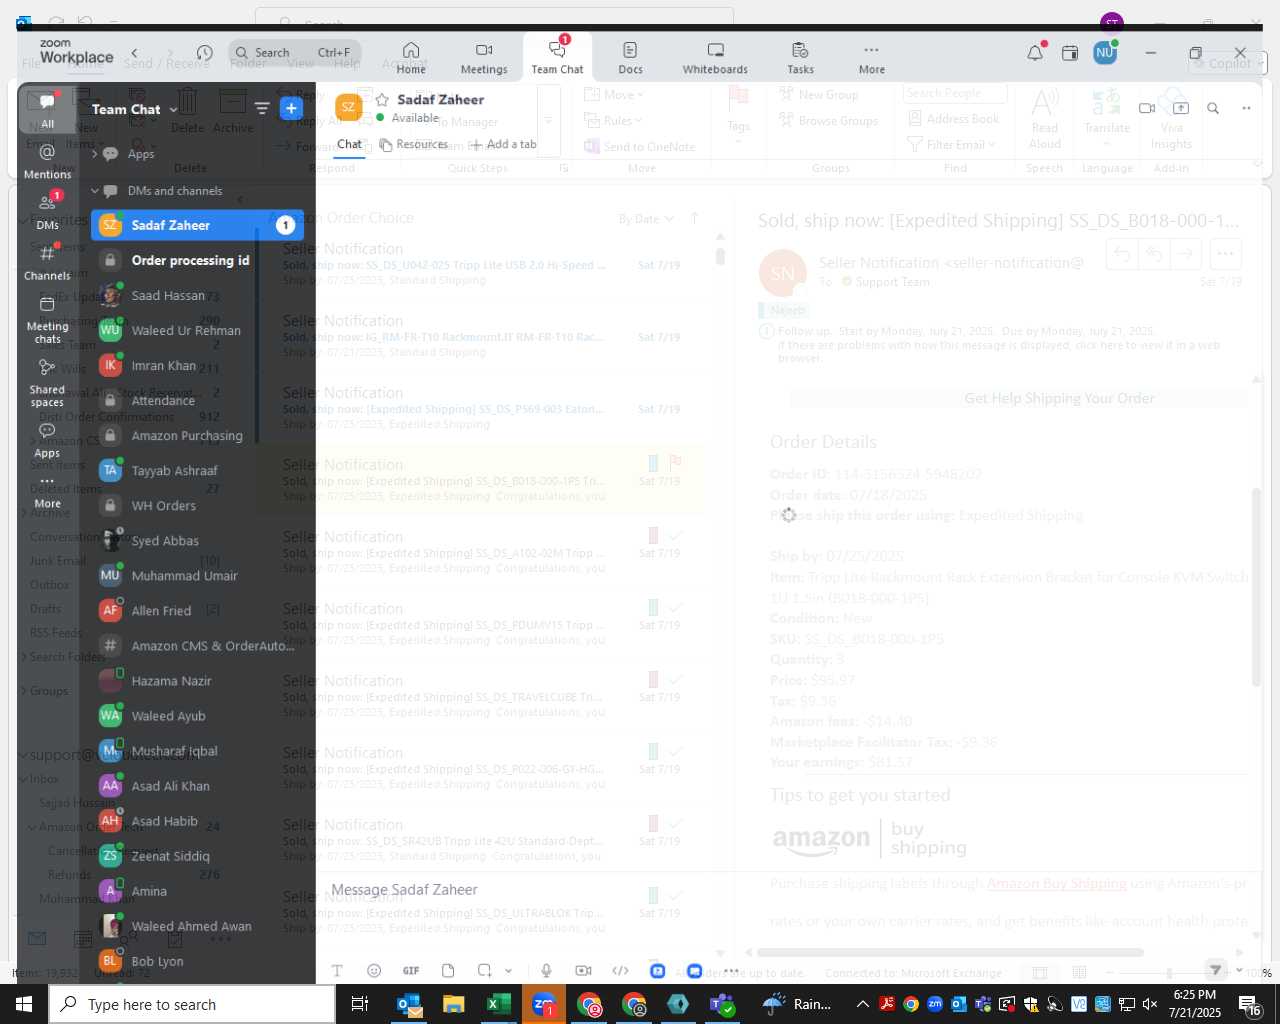Open the chat header more options ellipsis

coord(1246,108)
